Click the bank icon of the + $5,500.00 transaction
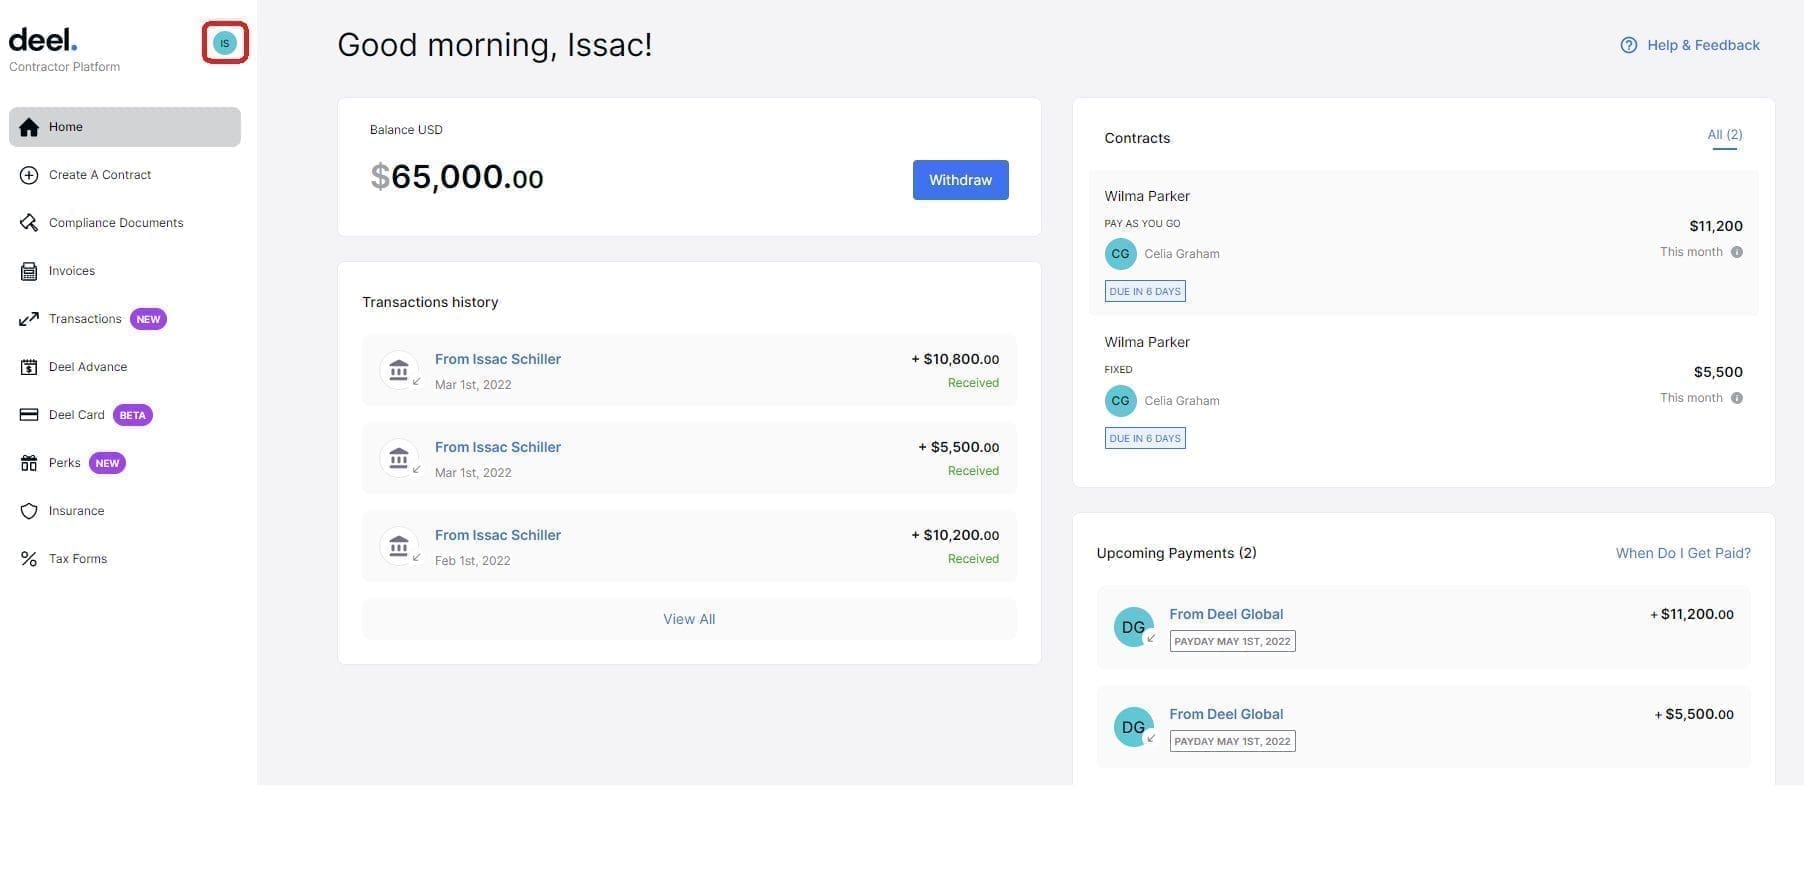The image size is (1804, 886). click(399, 458)
